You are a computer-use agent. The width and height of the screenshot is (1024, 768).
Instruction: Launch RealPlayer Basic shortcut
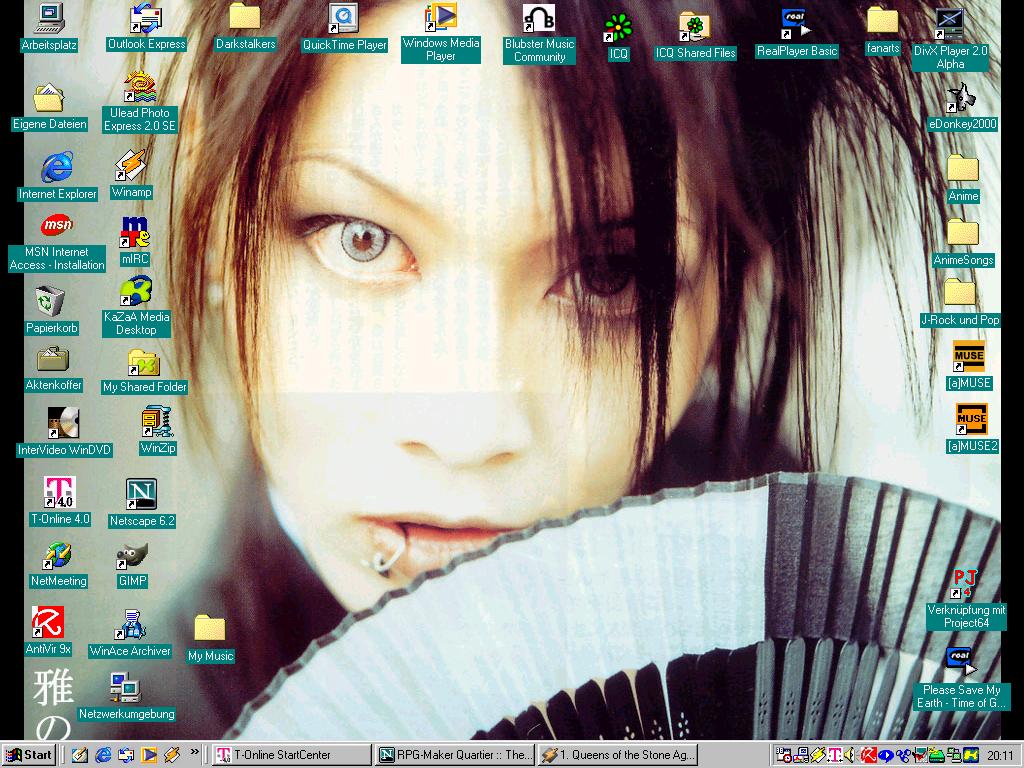[x=796, y=34]
